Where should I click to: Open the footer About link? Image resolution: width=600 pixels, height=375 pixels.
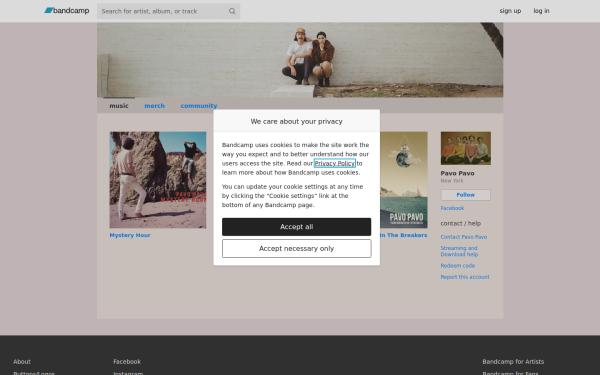click(22, 362)
